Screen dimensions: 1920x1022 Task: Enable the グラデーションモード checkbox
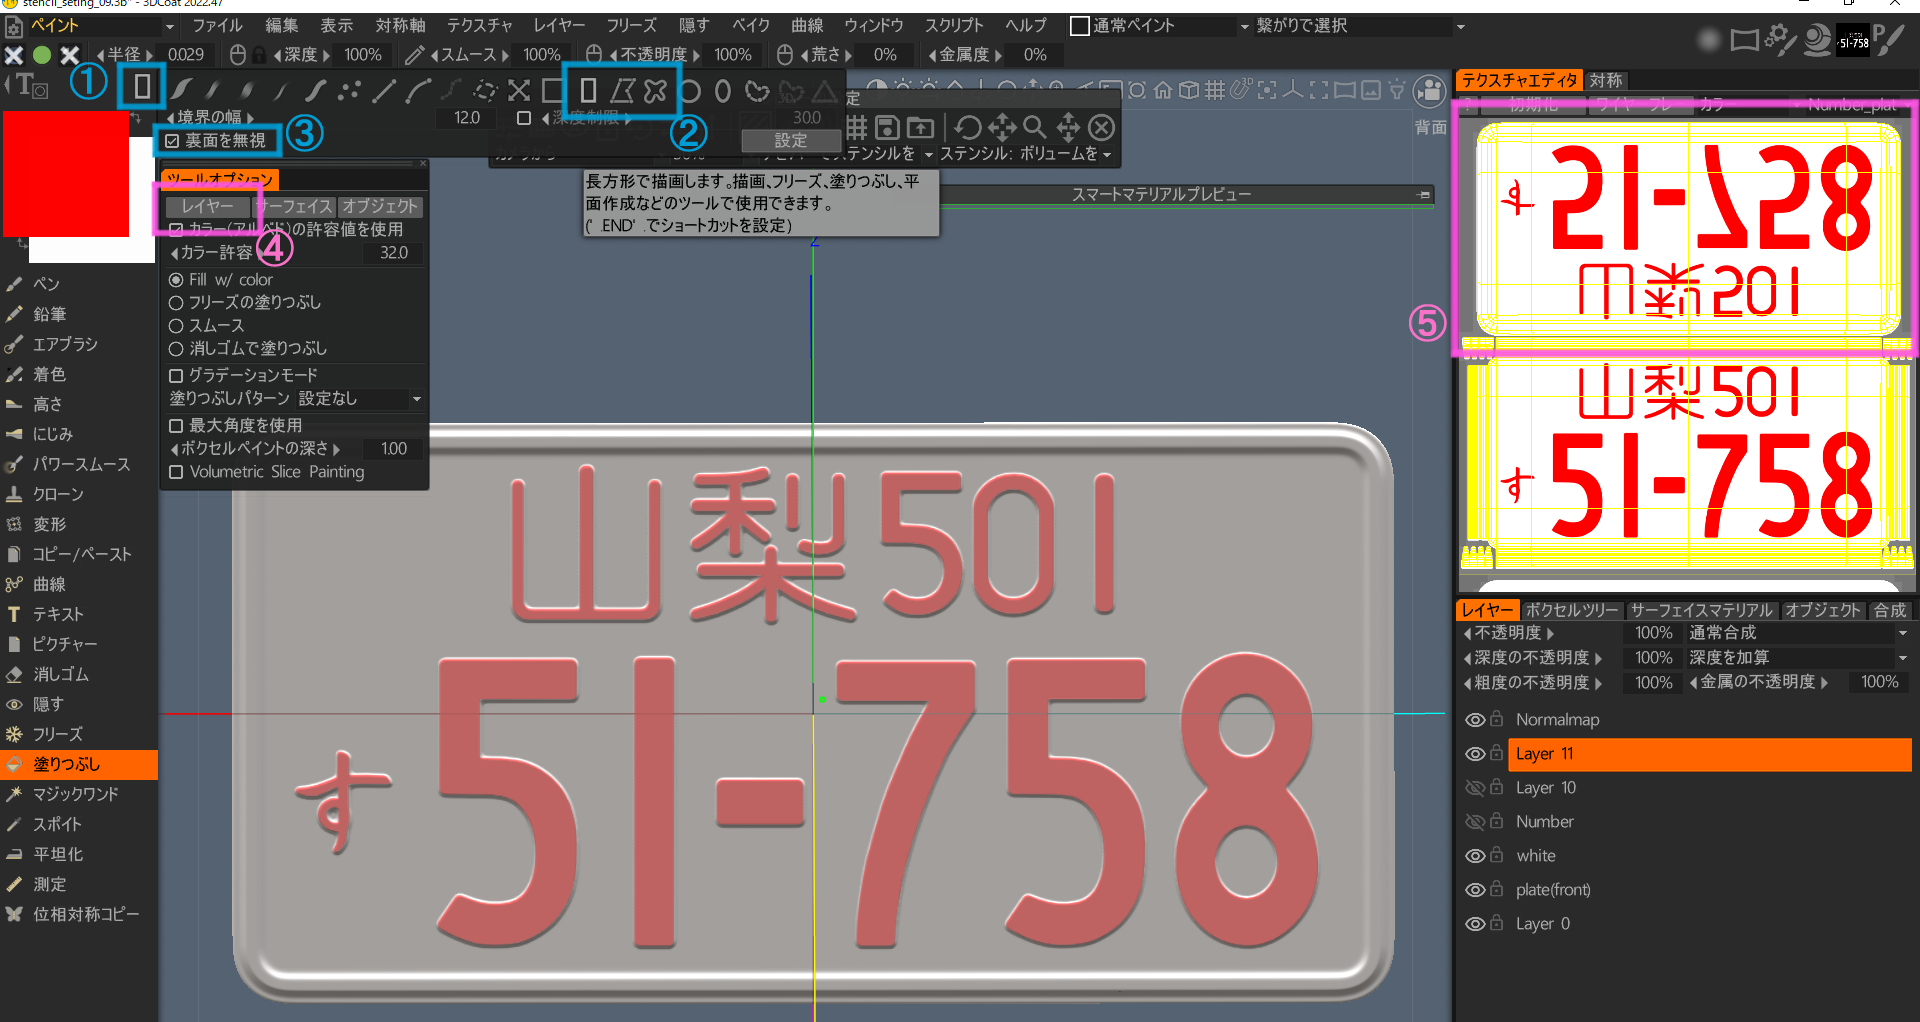[176, 376]
